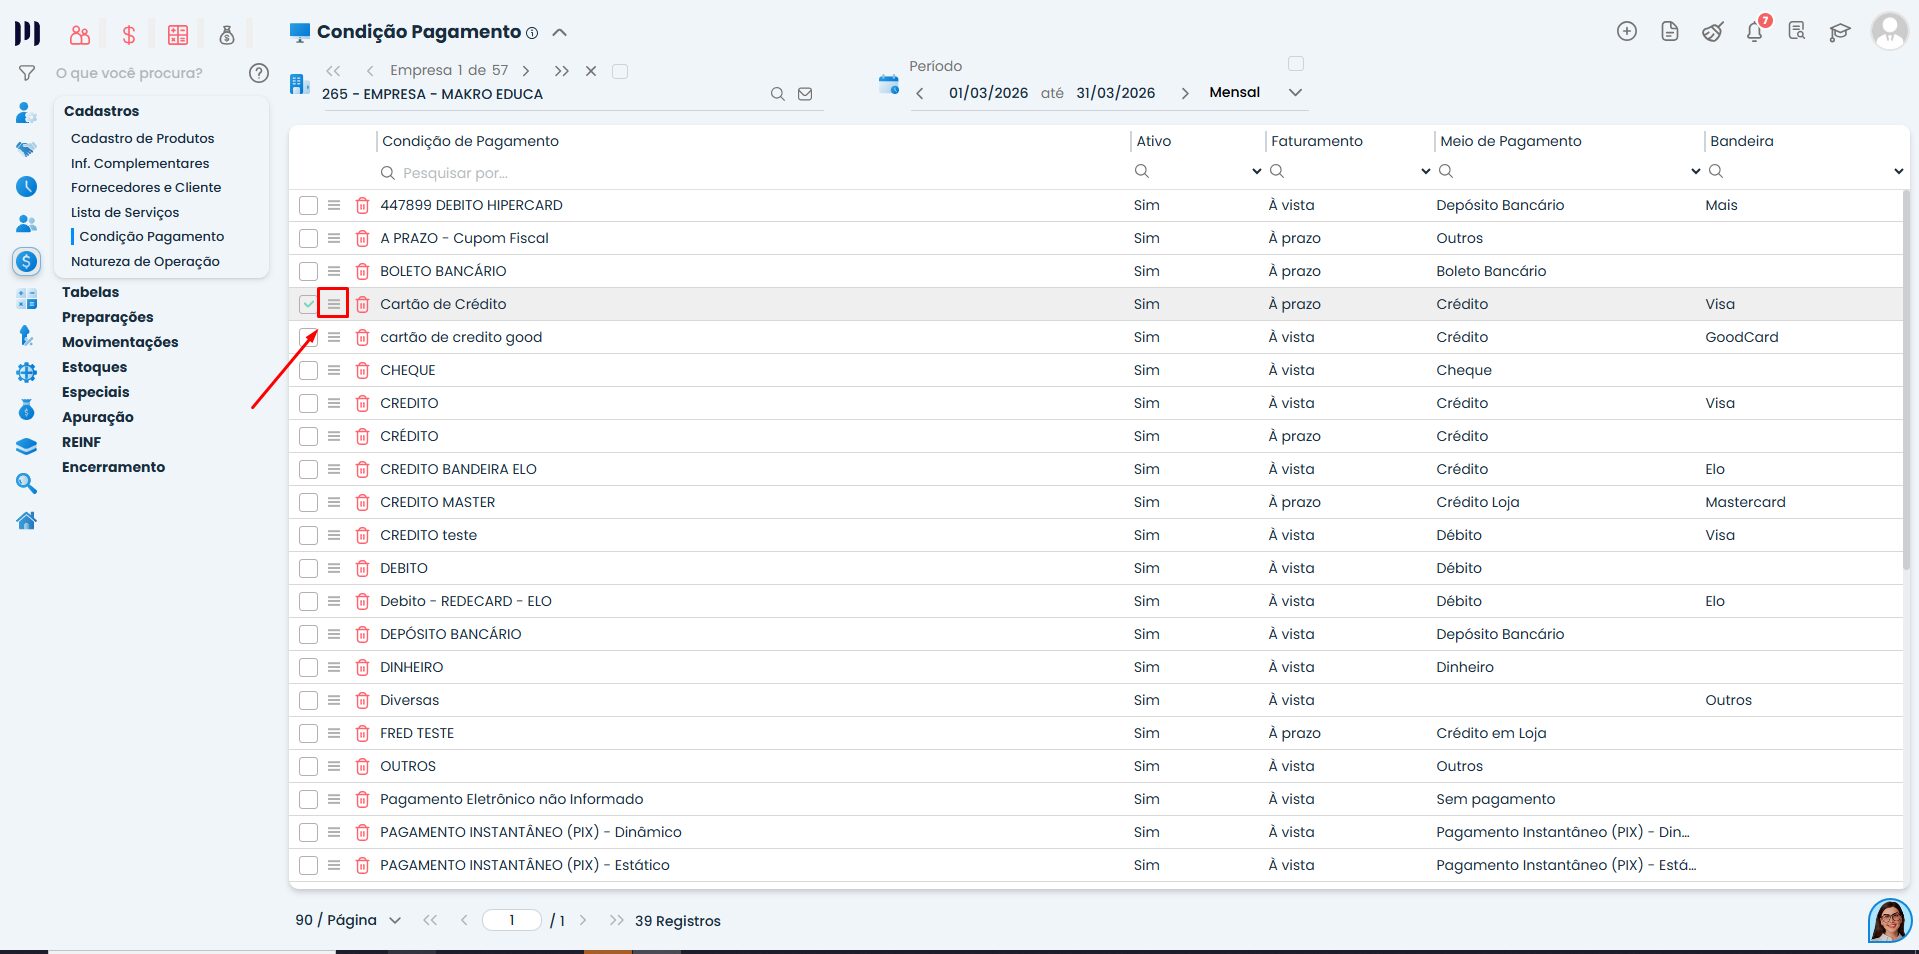Click the notification bell icon
Screen dimensions: 1919x954
(1754, 32)
